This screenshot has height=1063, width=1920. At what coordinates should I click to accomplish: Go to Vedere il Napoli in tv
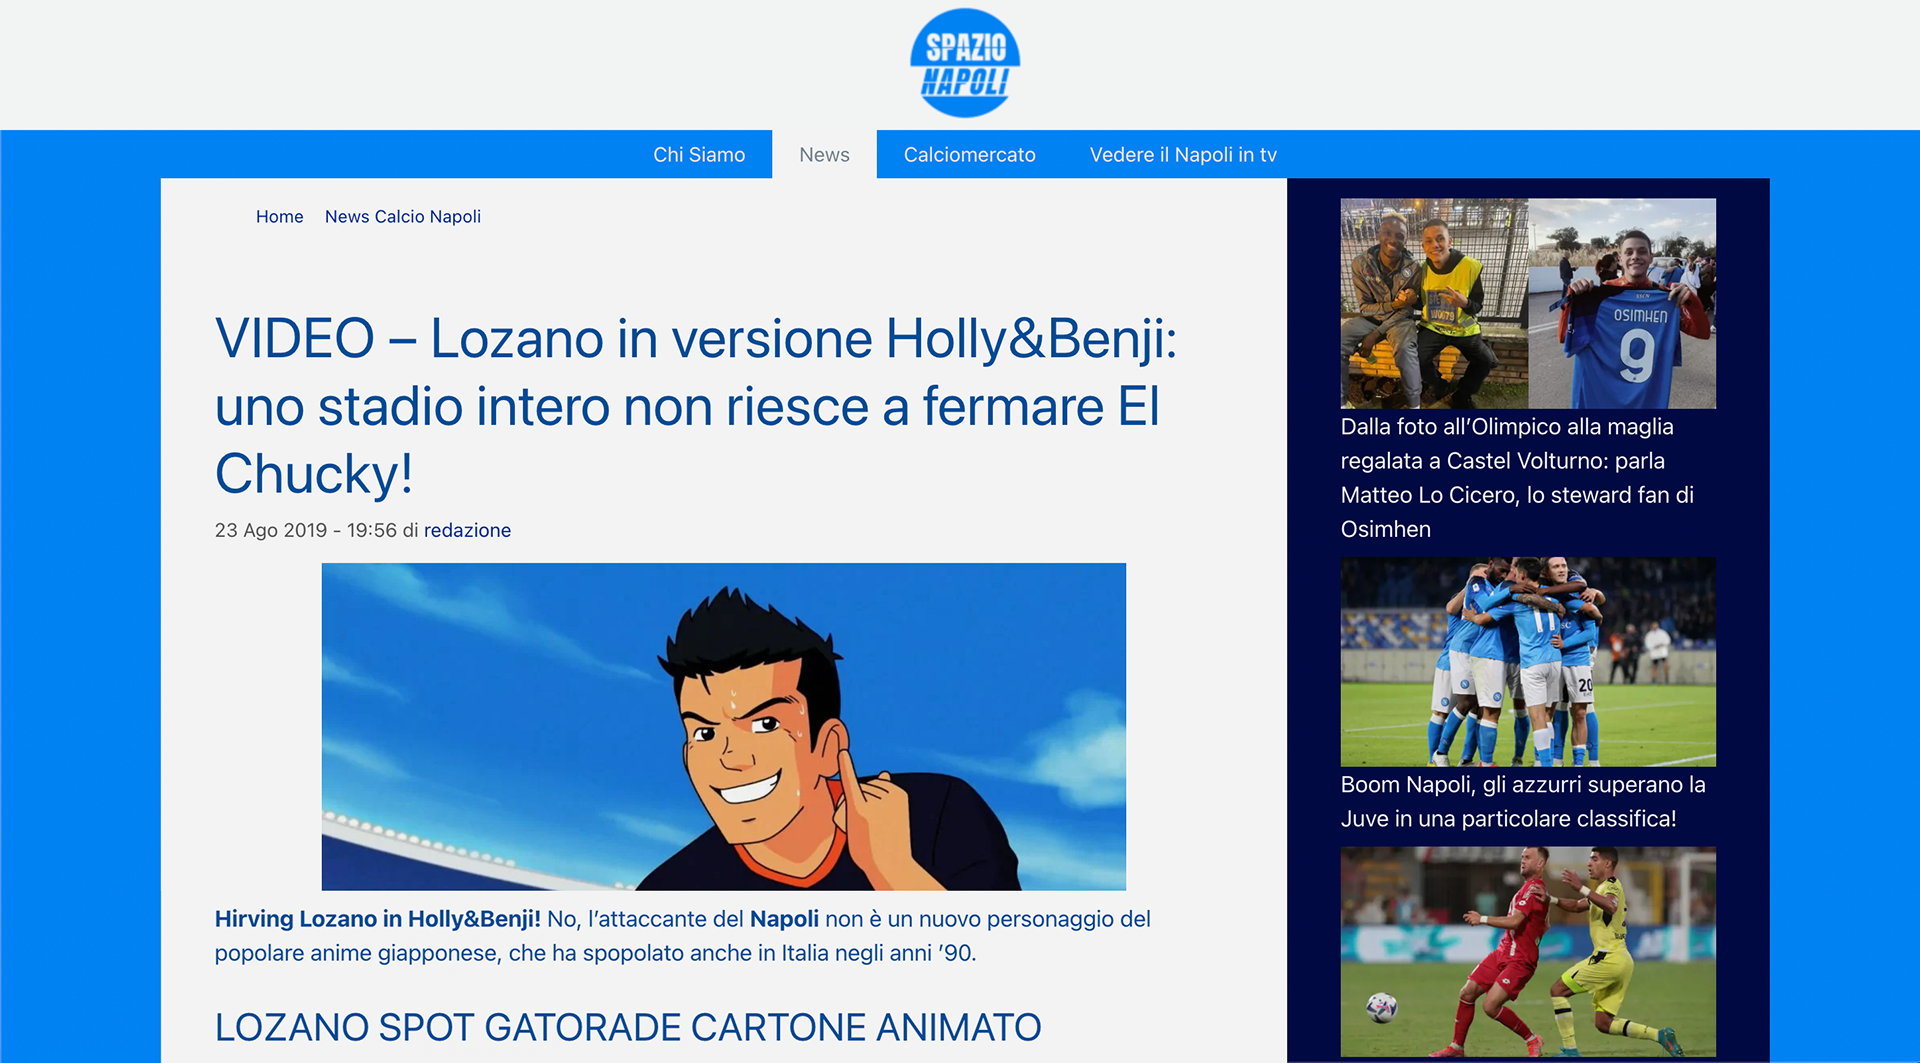coord(1183,155)
